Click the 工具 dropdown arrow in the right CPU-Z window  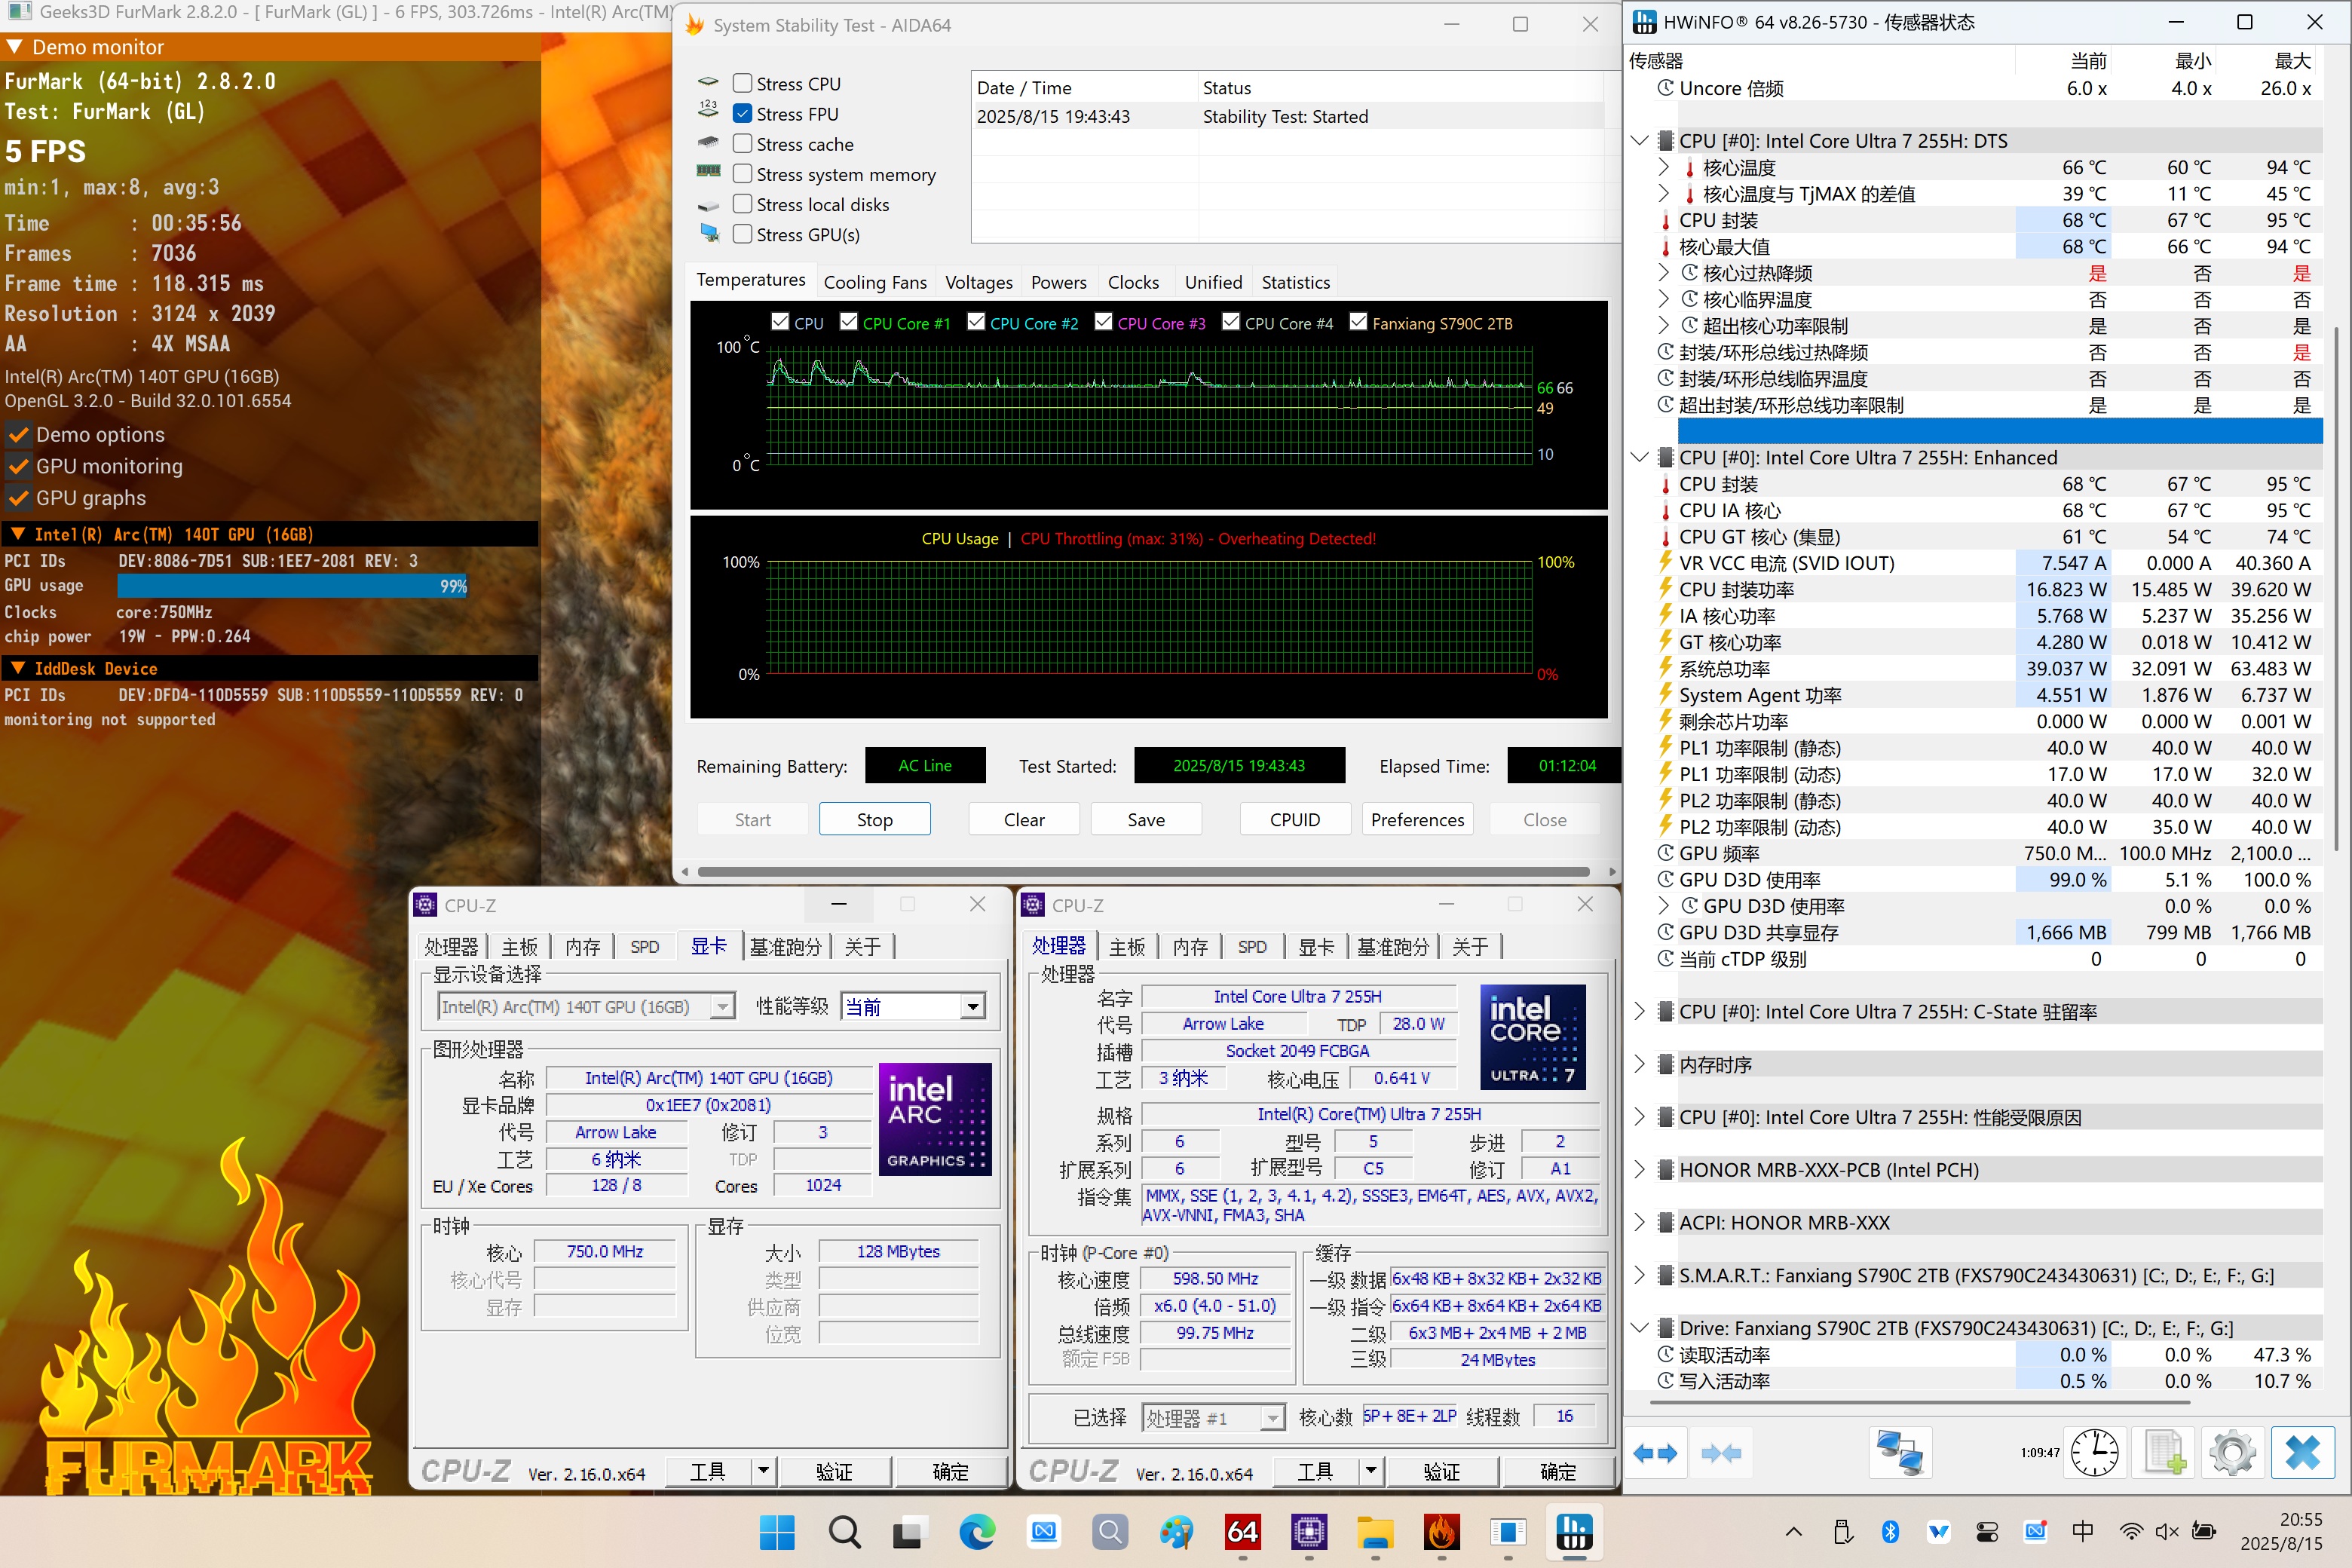tap(1370, 1471)
